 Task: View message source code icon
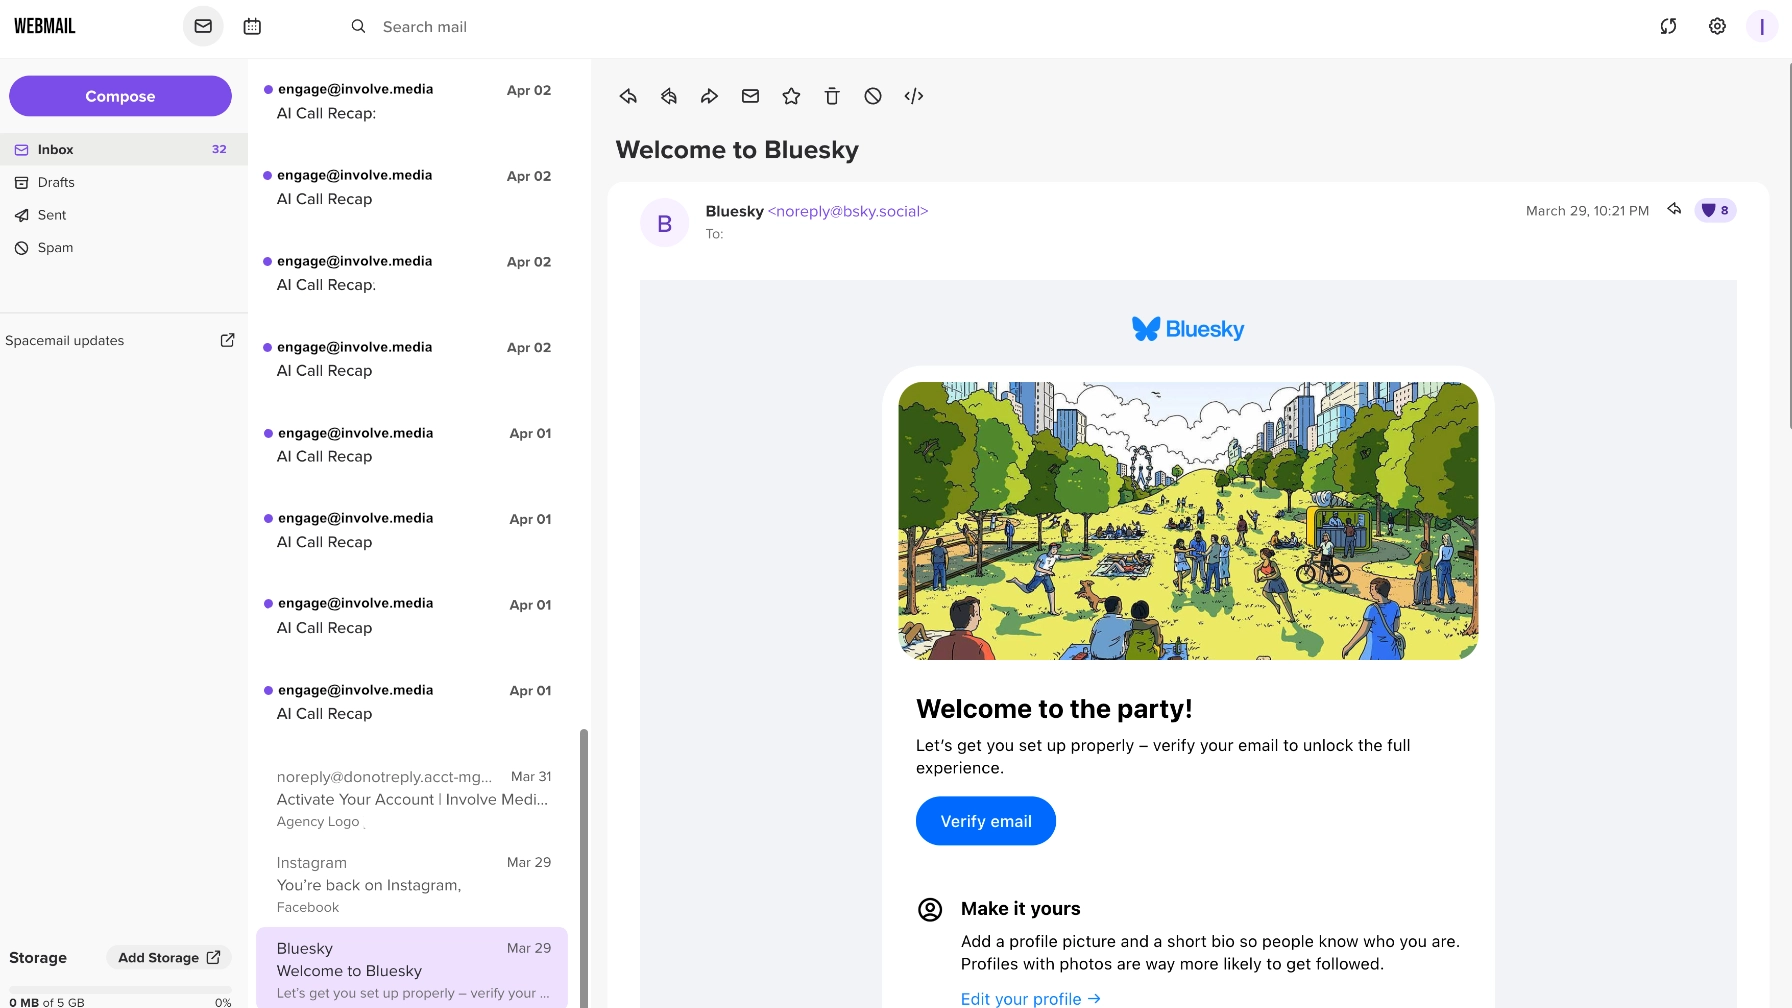click(x=914, y=96)
